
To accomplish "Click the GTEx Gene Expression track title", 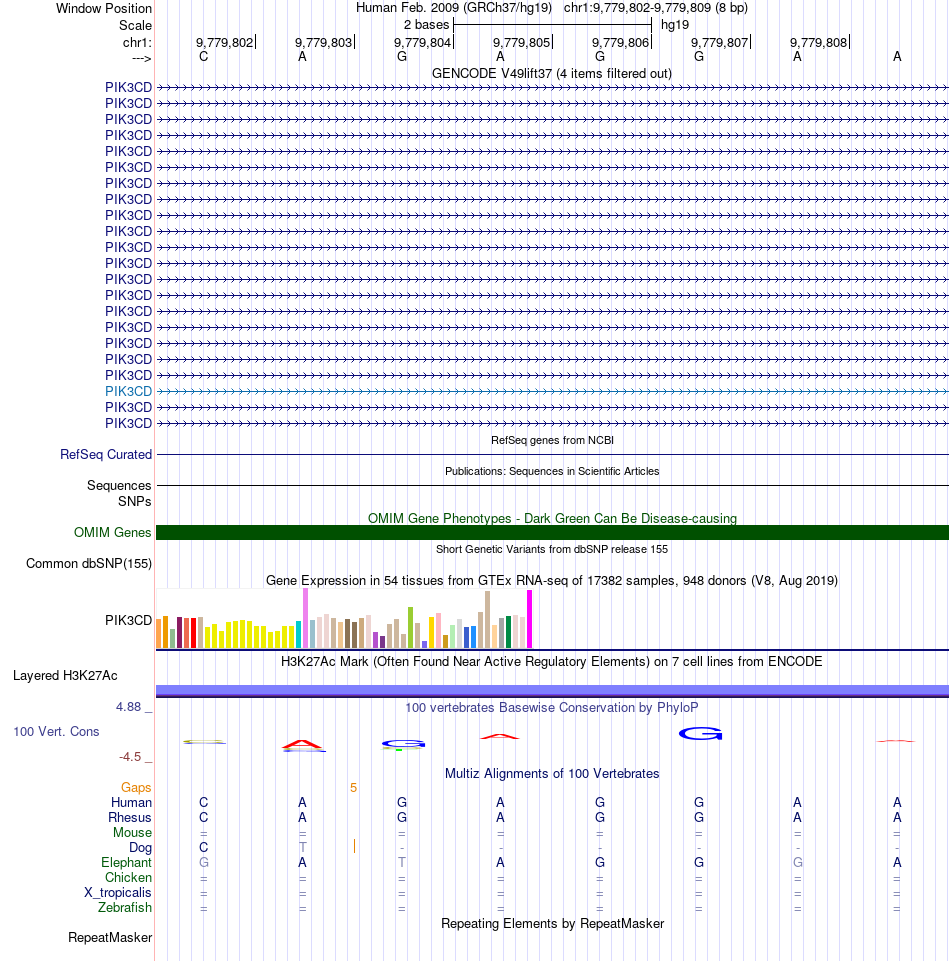I will (x=552, y=580).
